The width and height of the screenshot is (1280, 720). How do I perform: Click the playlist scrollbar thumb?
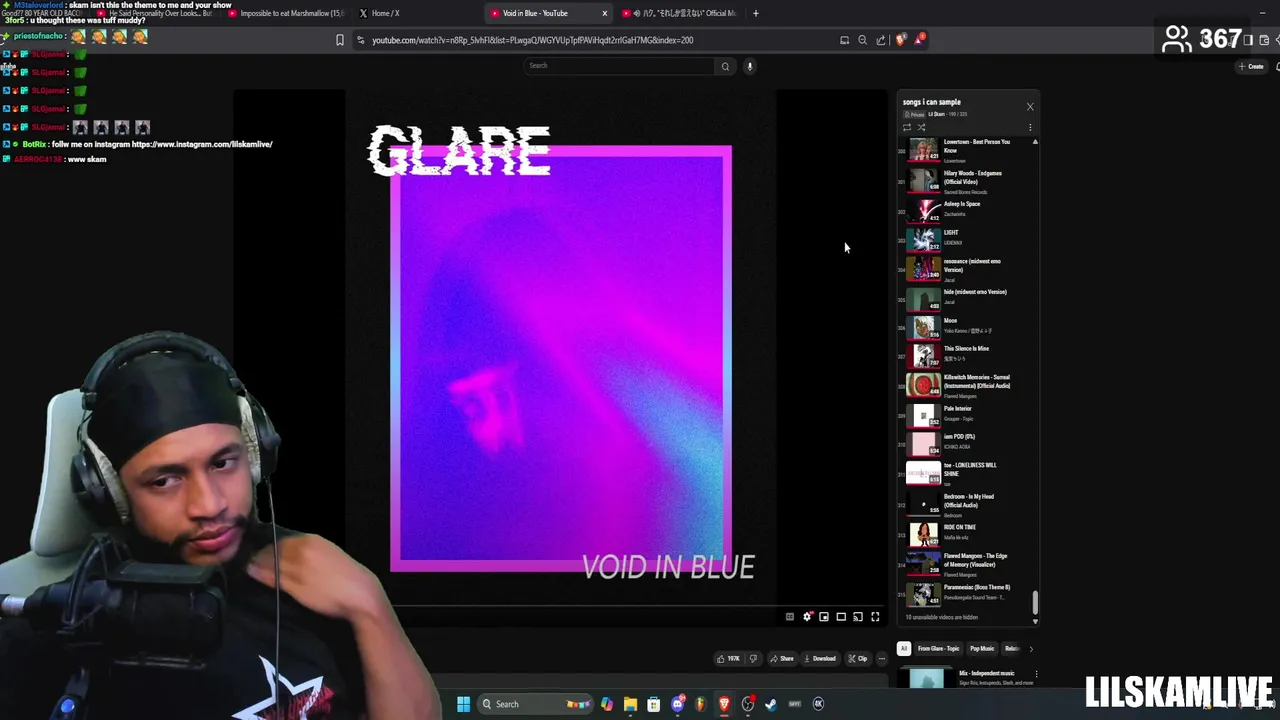(x=1035, y=602)
